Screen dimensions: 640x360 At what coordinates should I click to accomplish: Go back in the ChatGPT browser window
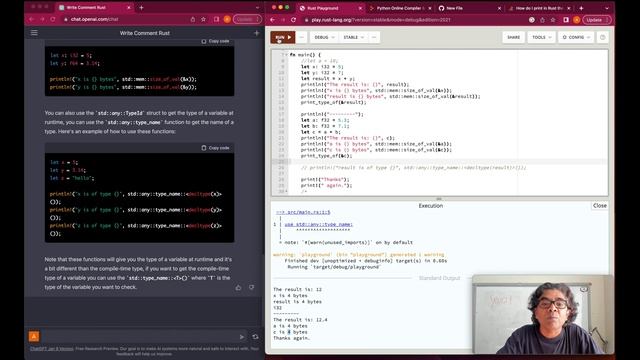tap(31, 19)
